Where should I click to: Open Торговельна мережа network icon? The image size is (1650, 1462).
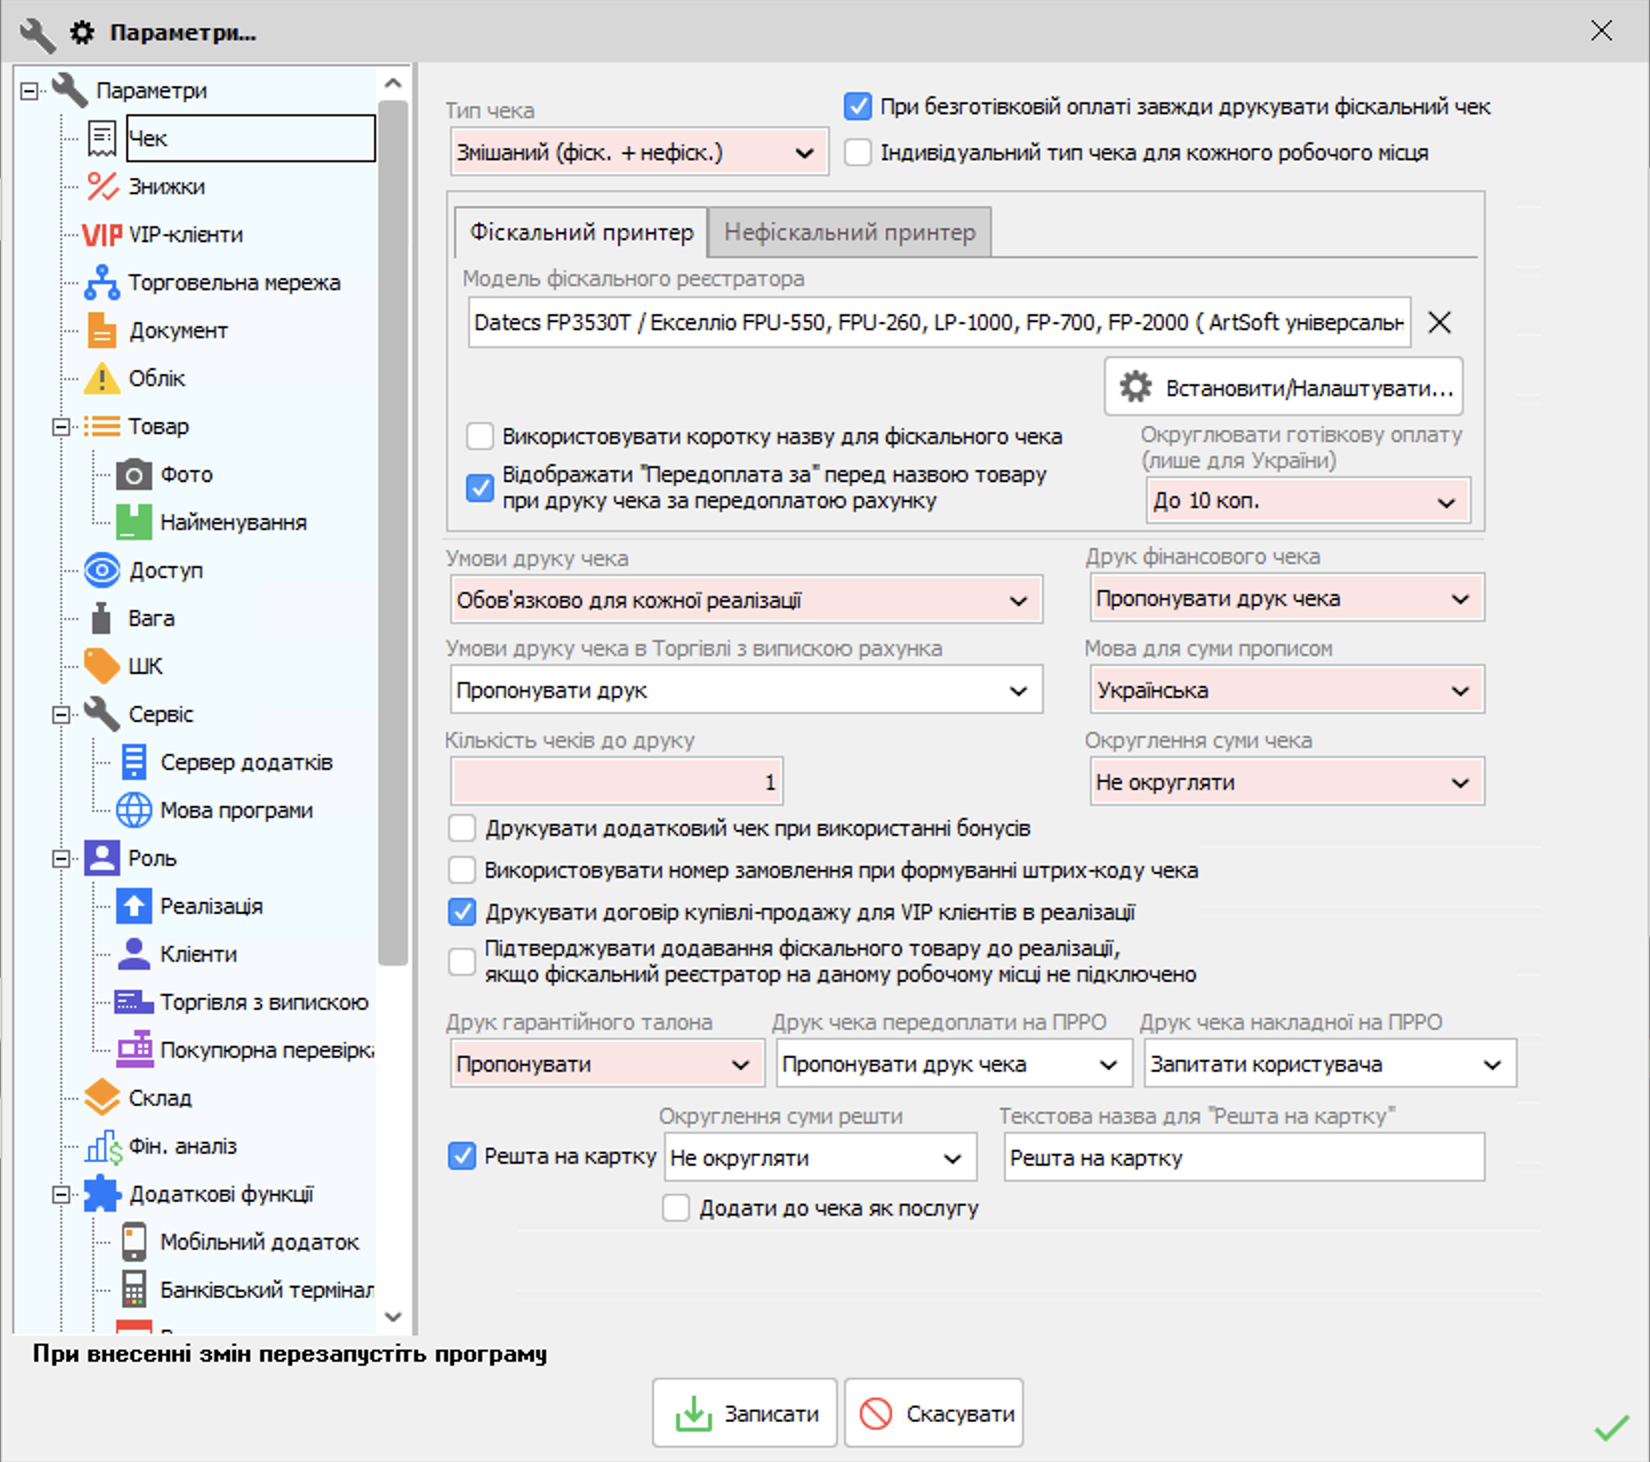[x=102, y=283]
